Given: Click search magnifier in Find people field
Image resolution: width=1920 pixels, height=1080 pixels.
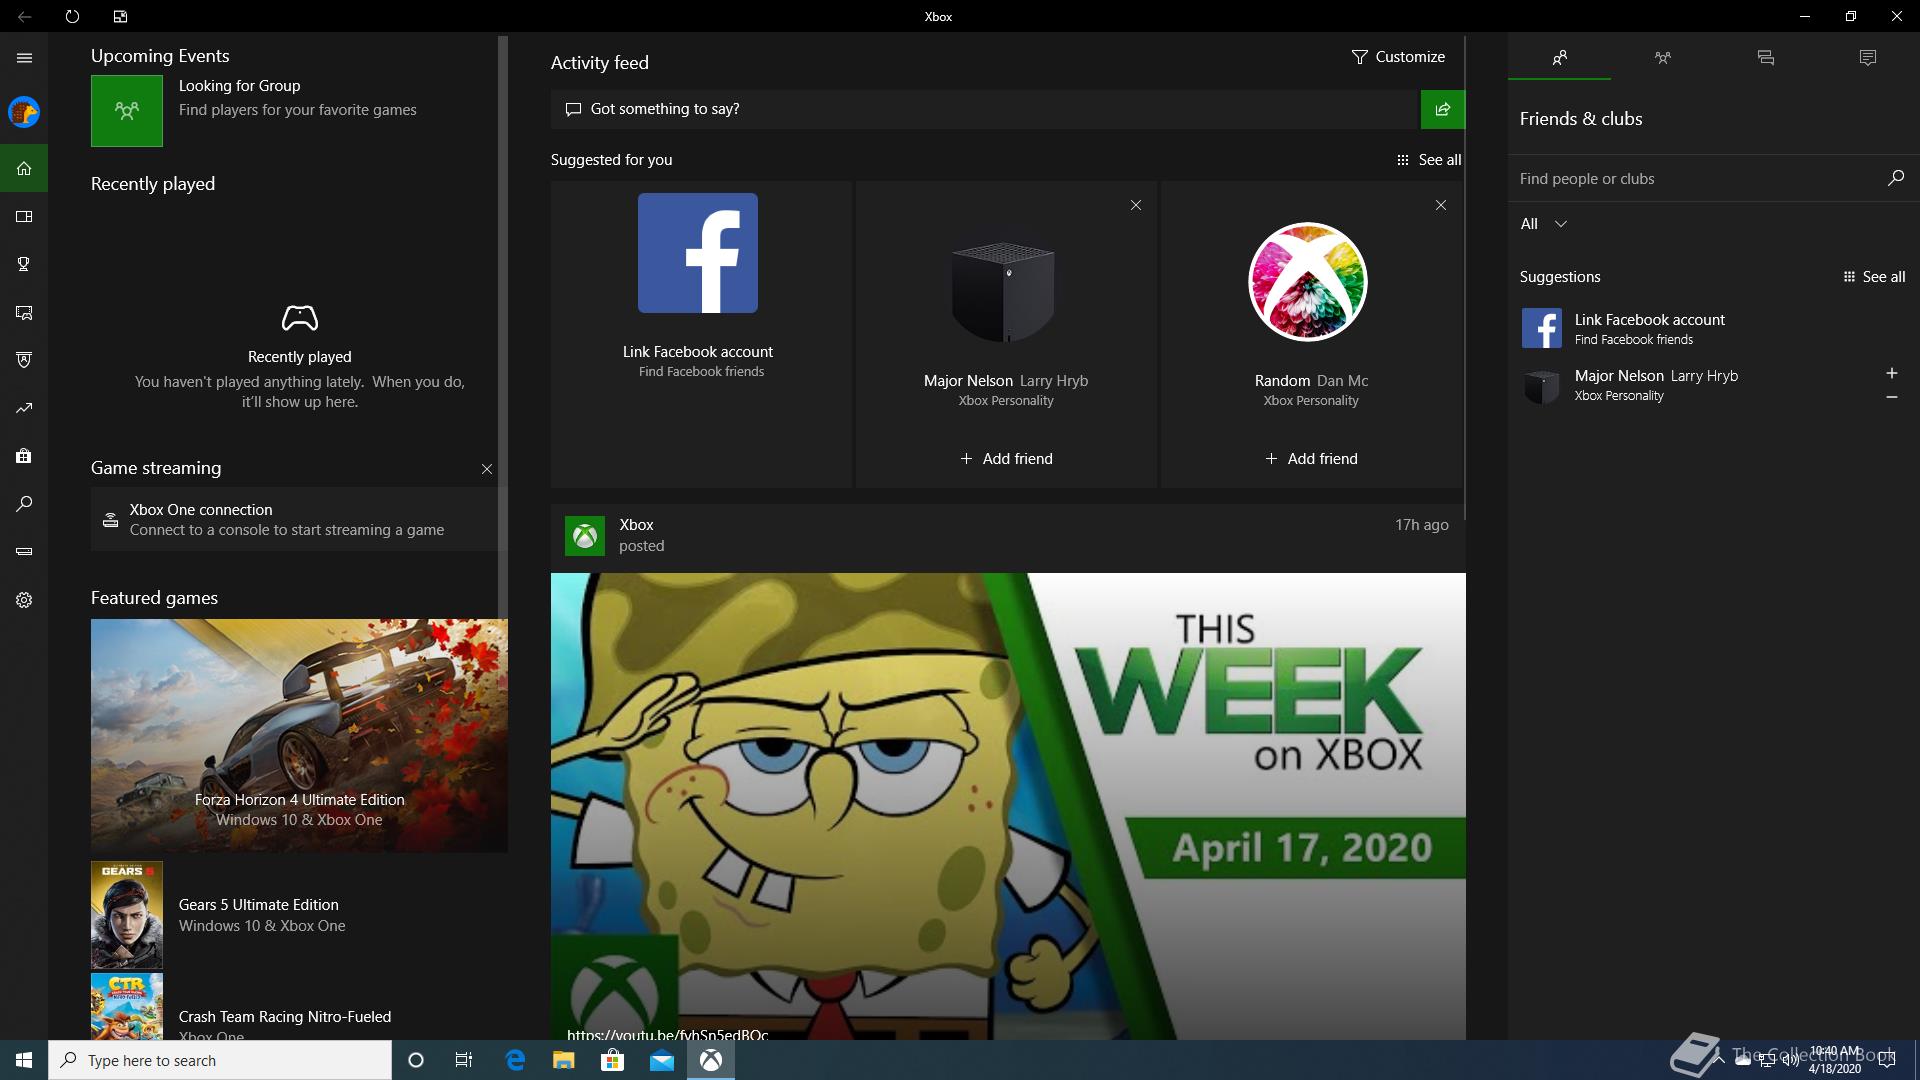Looking at the screenshot, I should tap(1895, 178).
